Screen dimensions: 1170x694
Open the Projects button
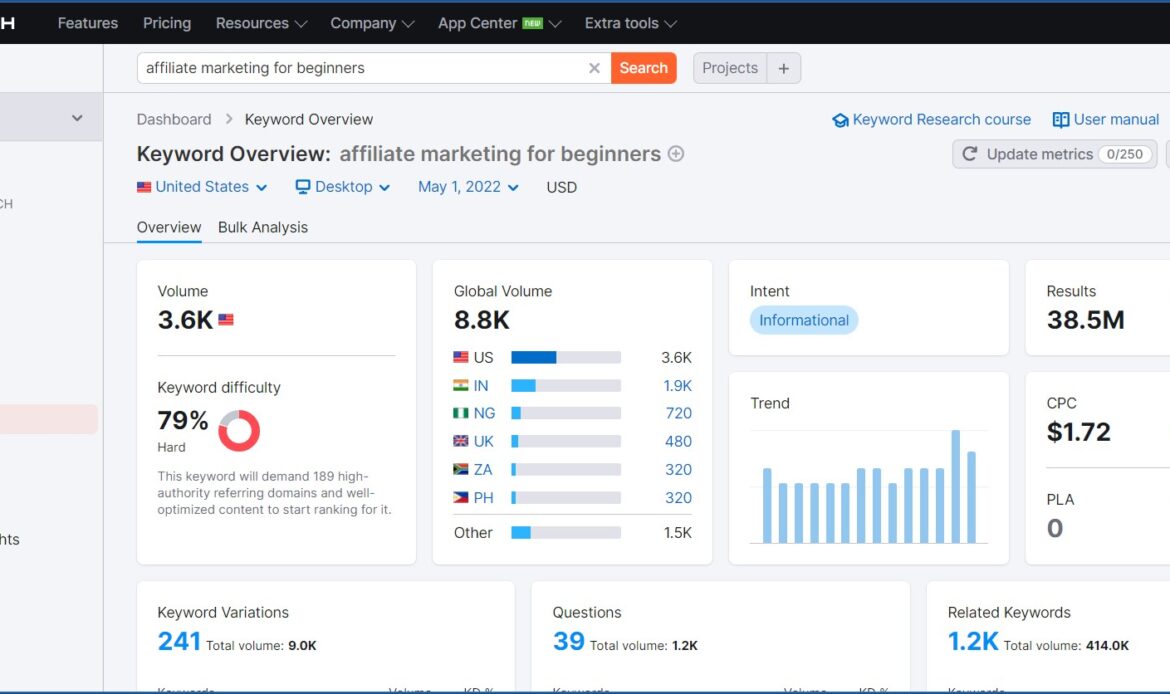[730, 68]
